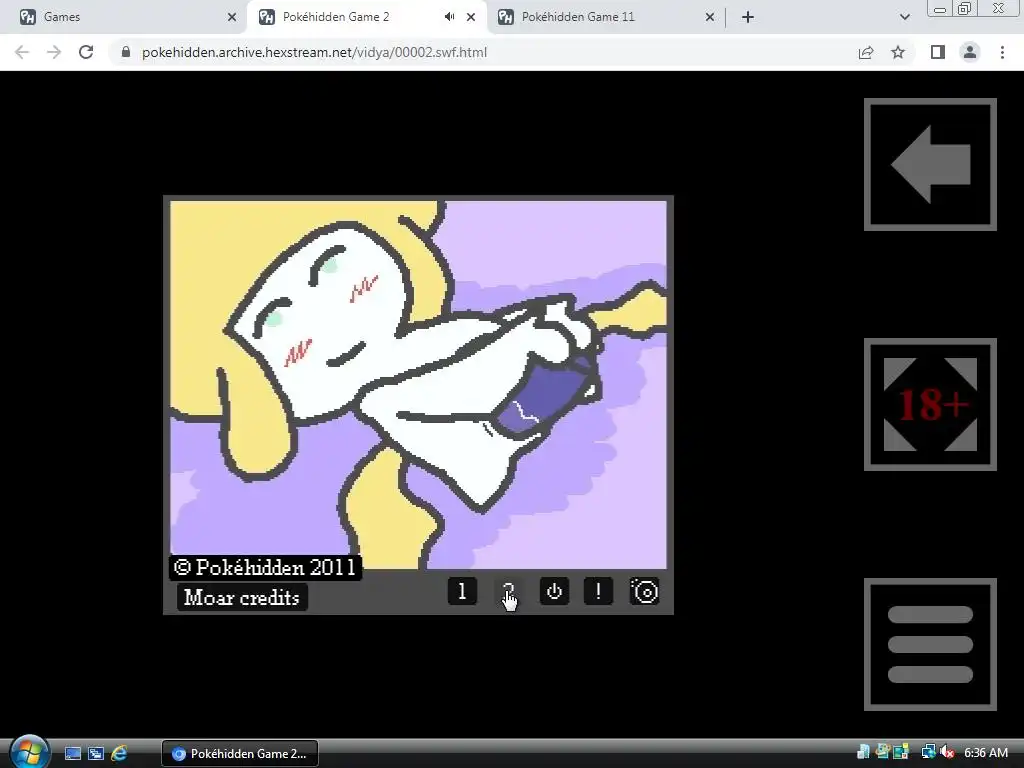Click the power icon in game bar
Screen dimensions: 1024x768
point(554,592)
